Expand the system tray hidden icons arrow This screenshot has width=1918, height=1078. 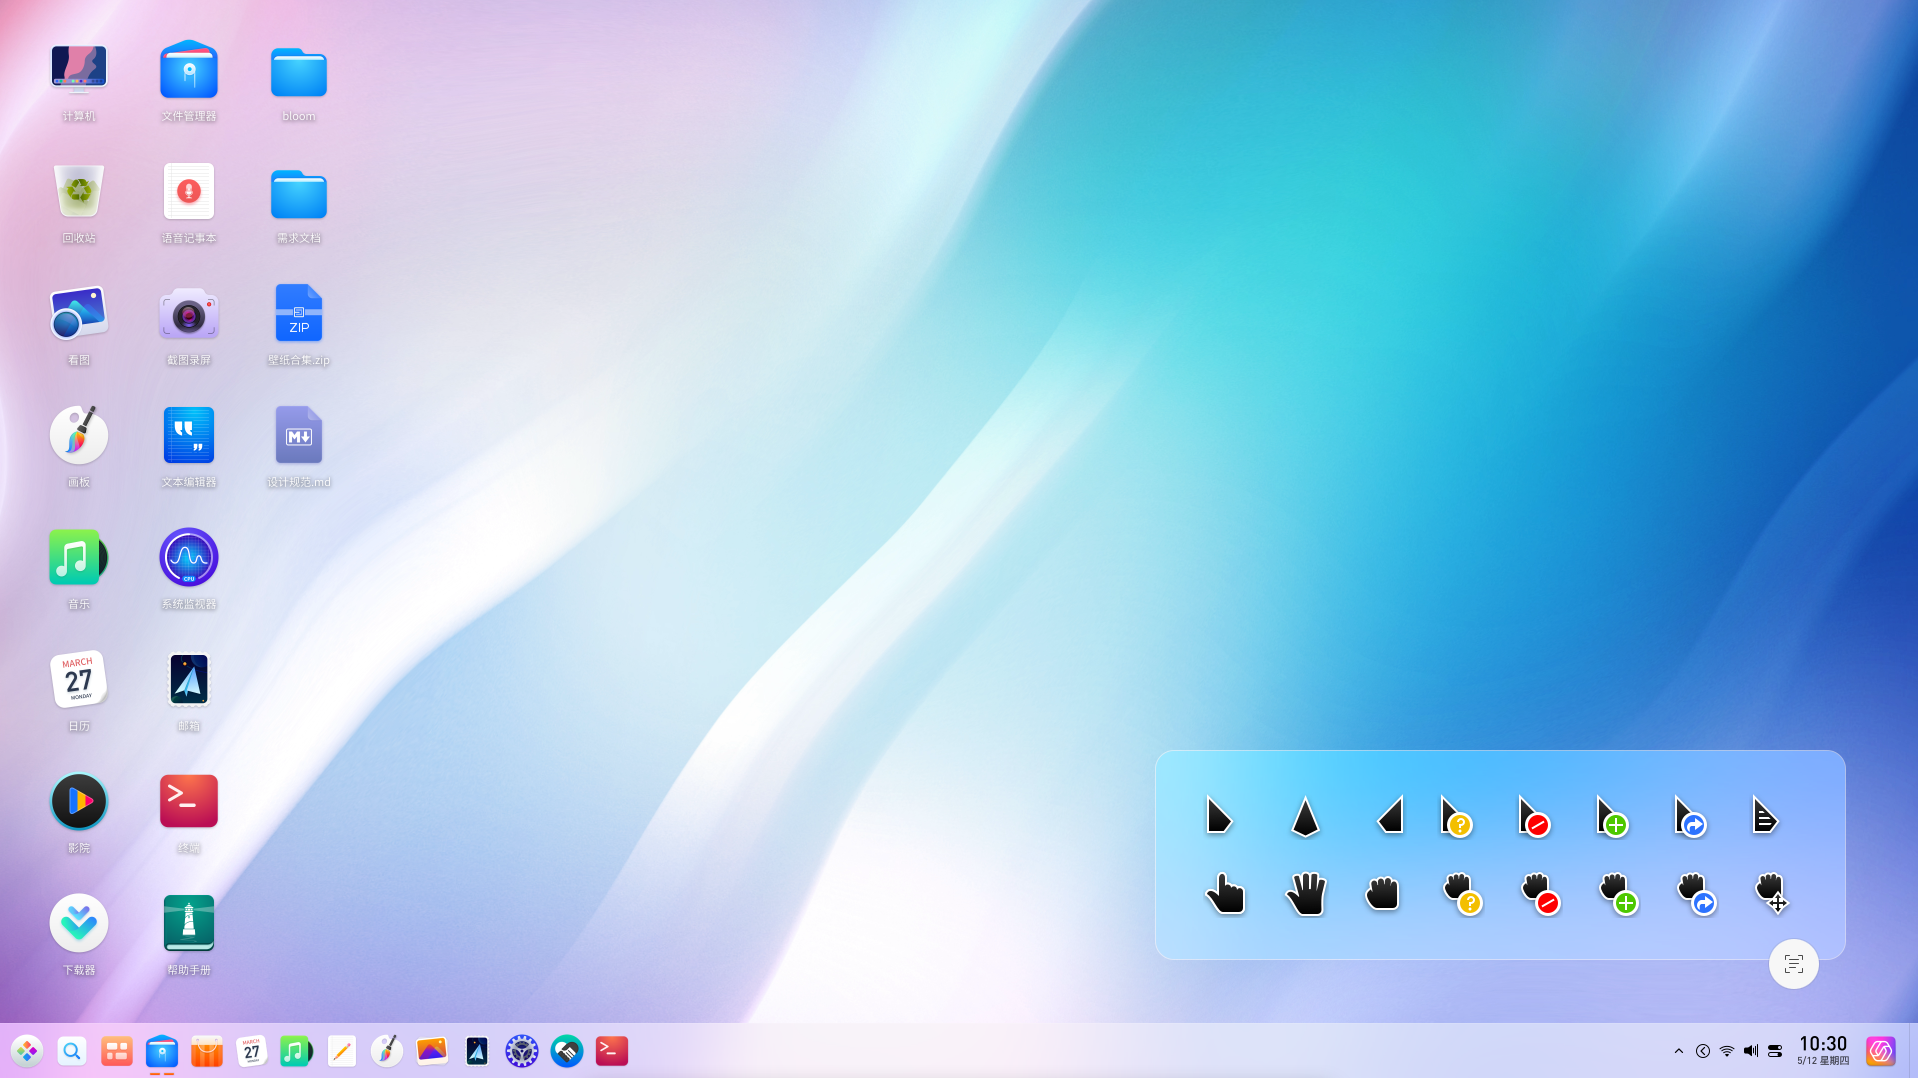click(x=1679, y=1051)
